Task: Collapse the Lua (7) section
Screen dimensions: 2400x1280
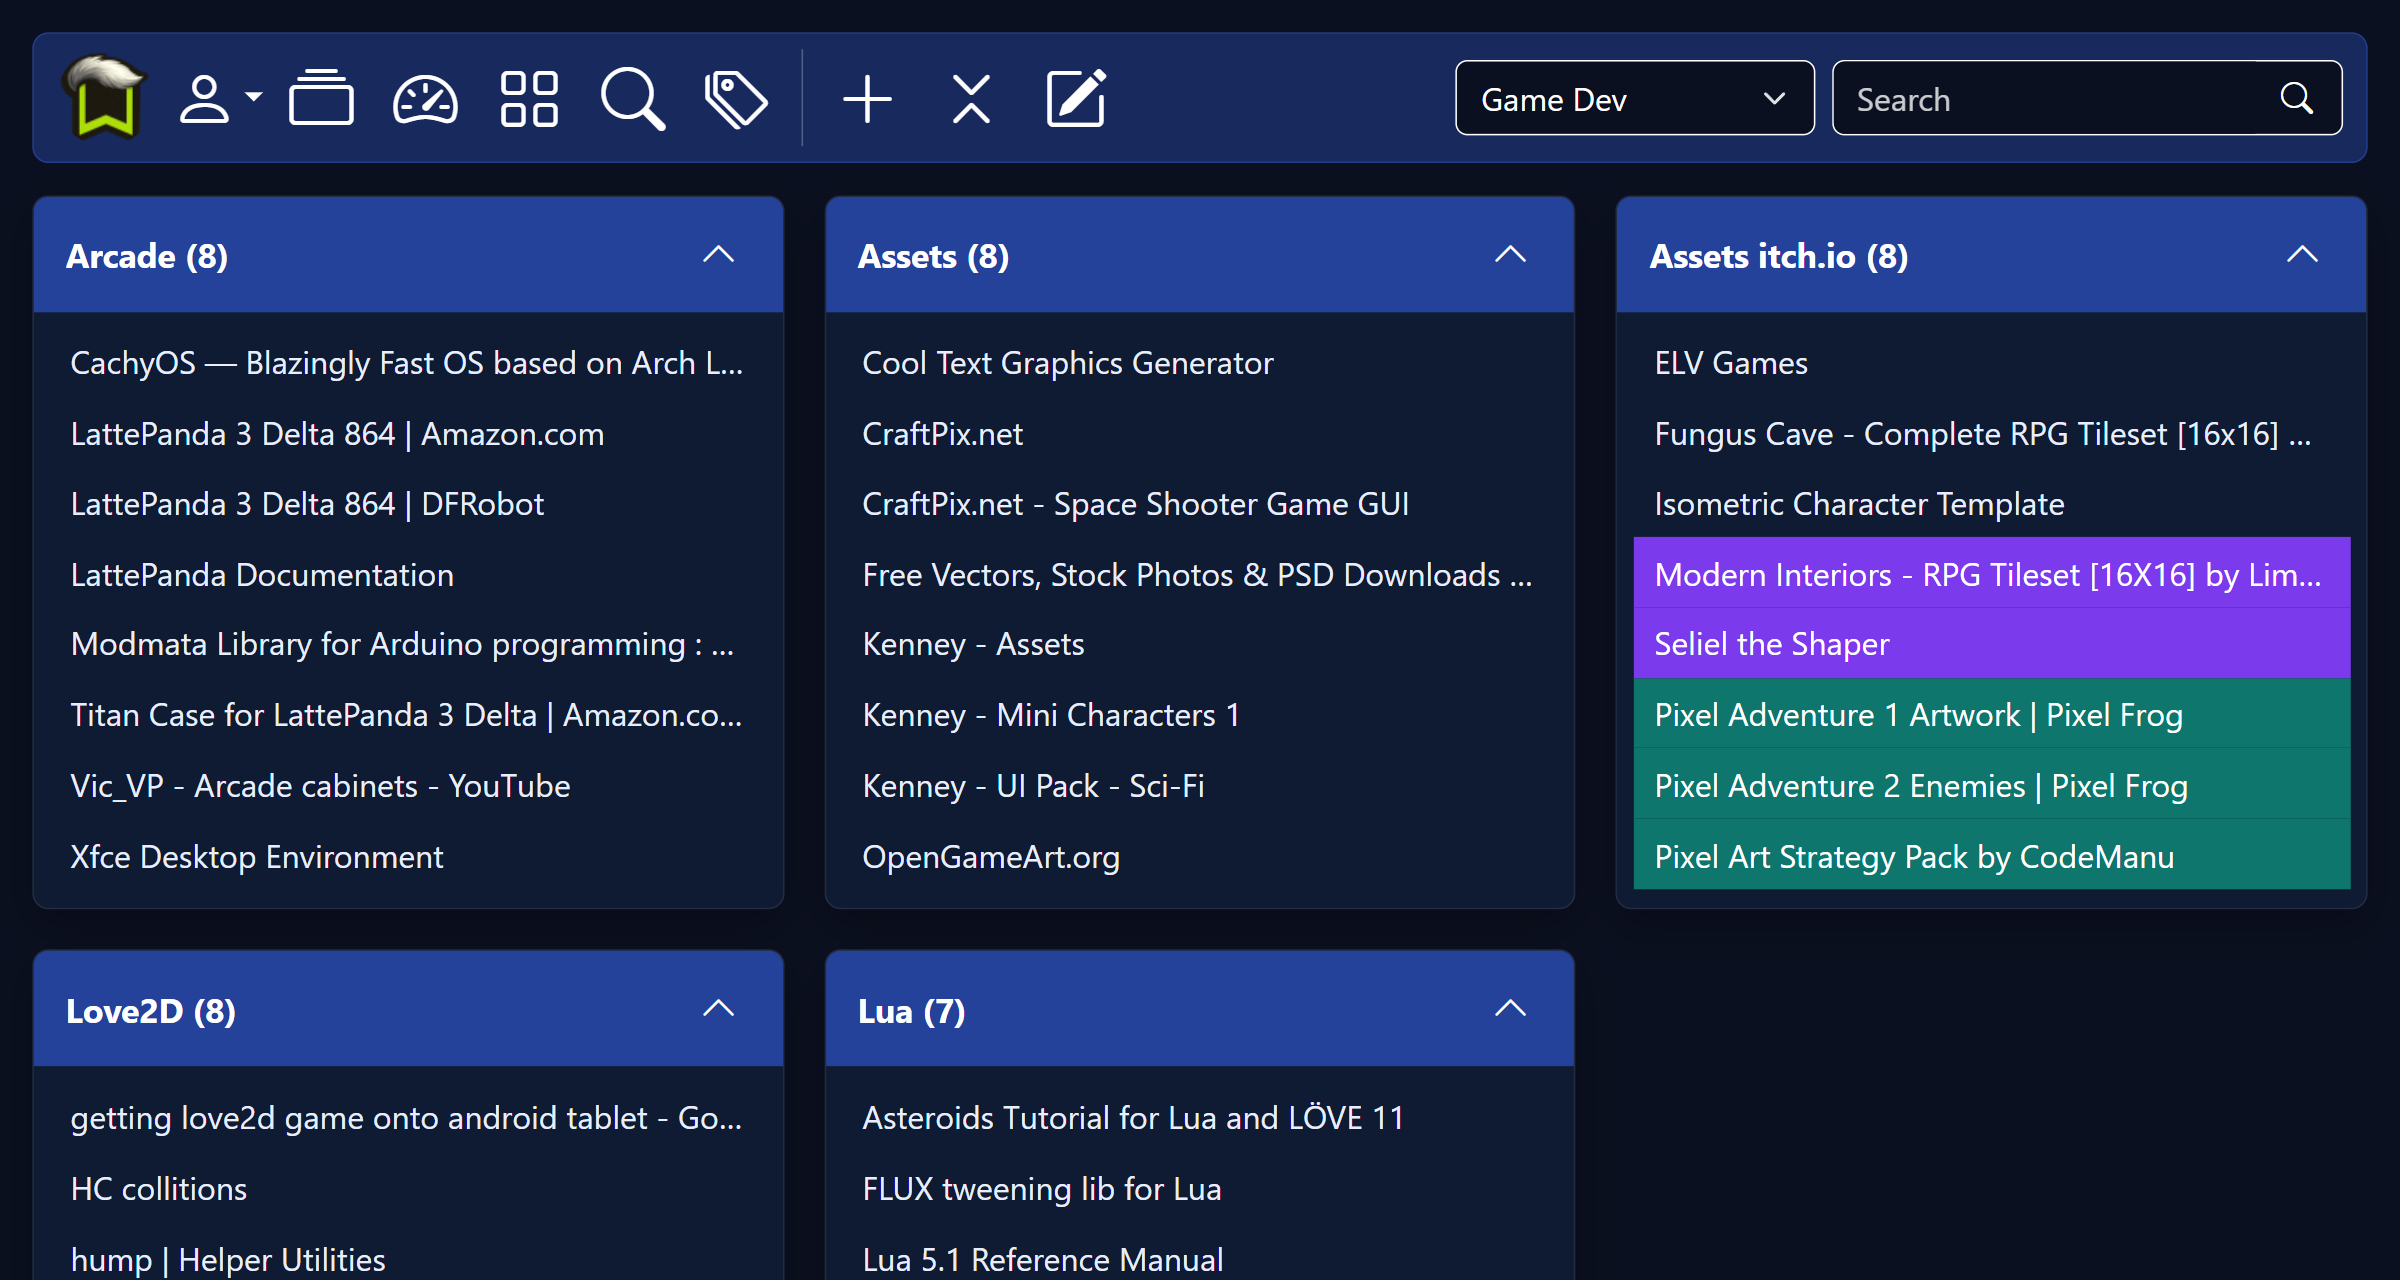Action: click(1510, 1009)
